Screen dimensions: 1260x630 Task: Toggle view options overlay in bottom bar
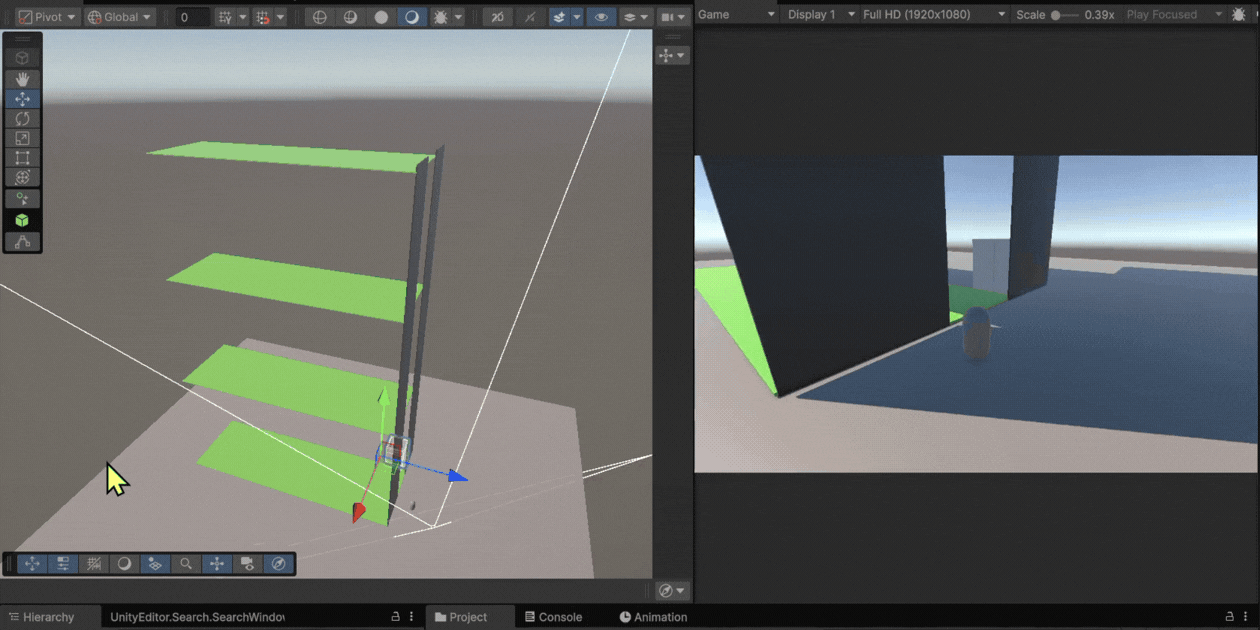(155, 564)
